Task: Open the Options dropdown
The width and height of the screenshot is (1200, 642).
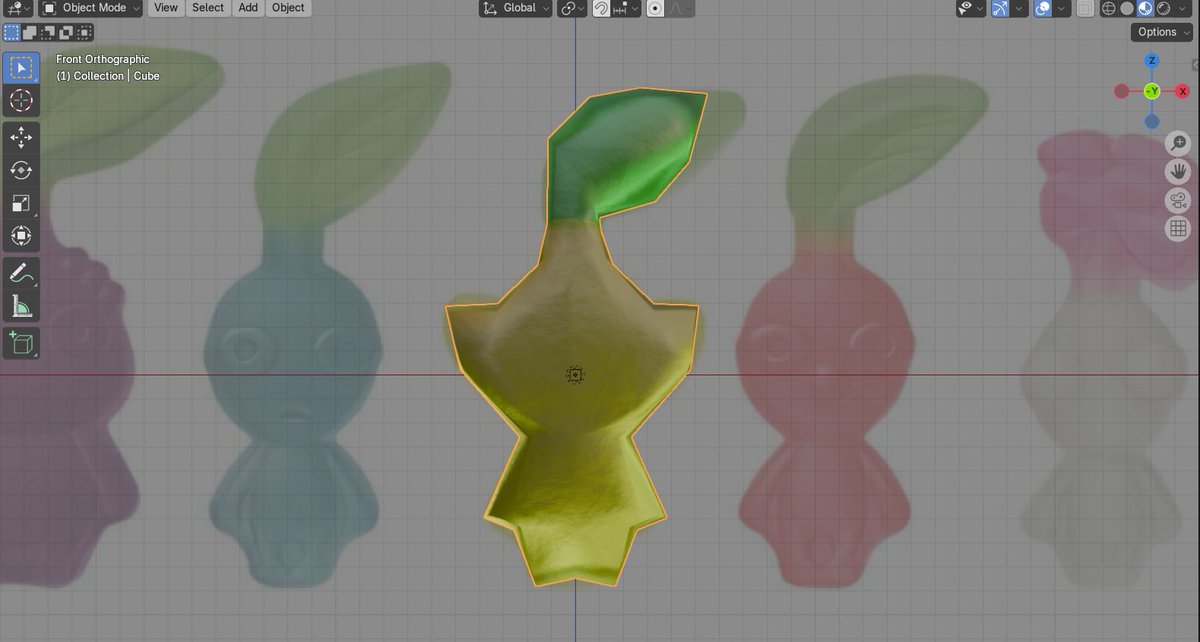Action: point(1163,32)
